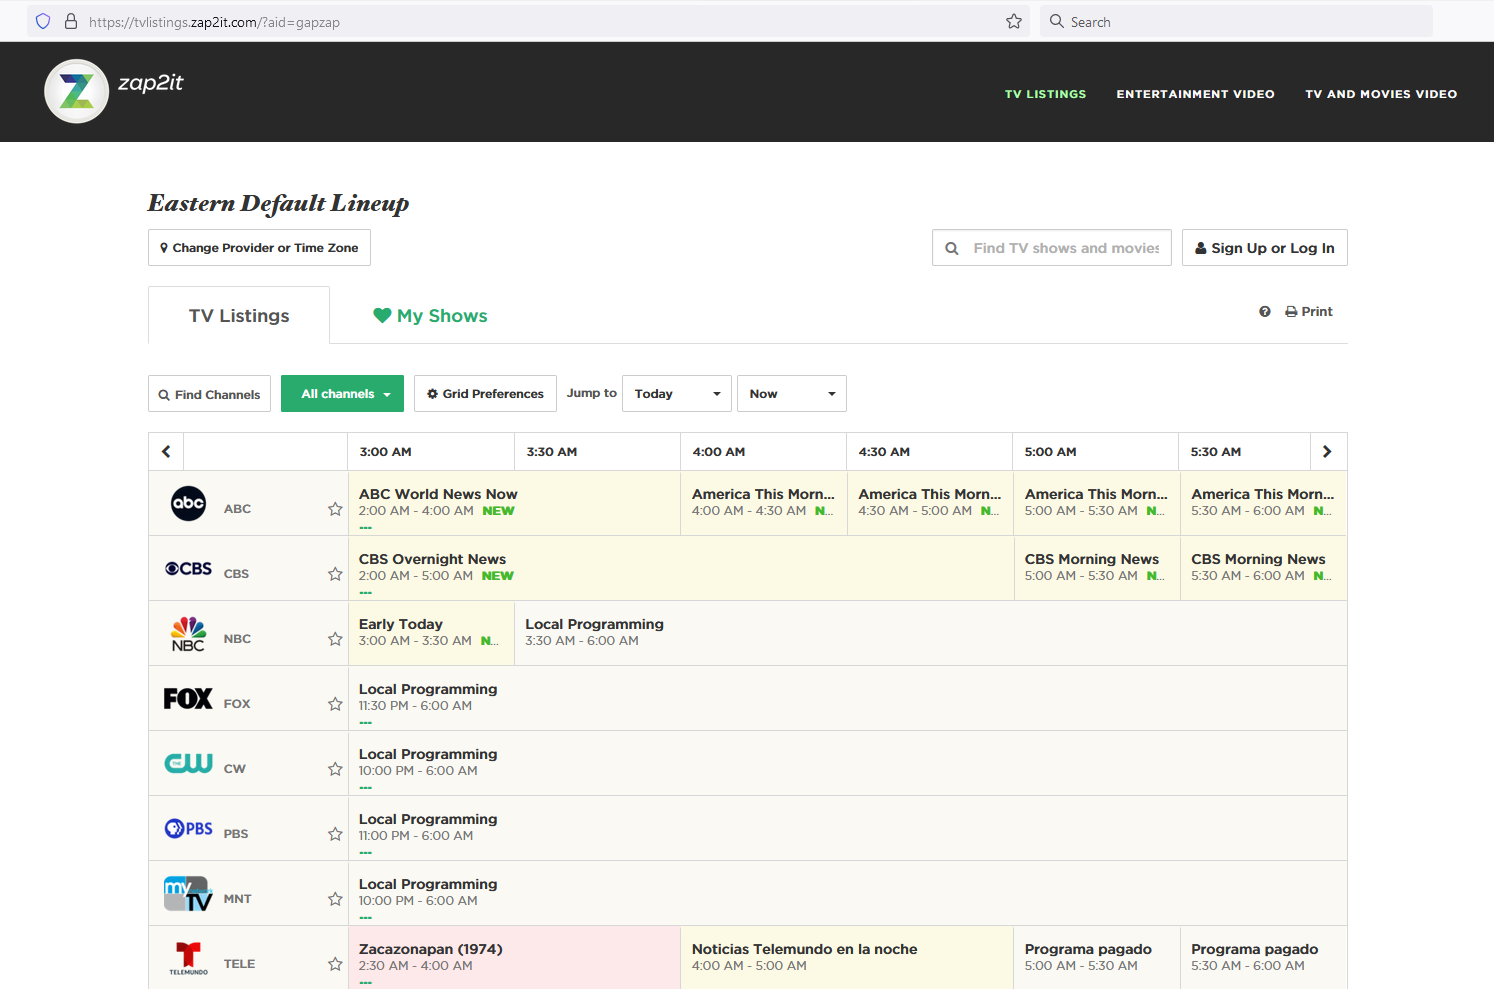Viewport: 1494px width, 989px height.
Task: Open CBS Morning News 5:30 AM listing
Action: pyautogui.click(x=1264, y=568)
